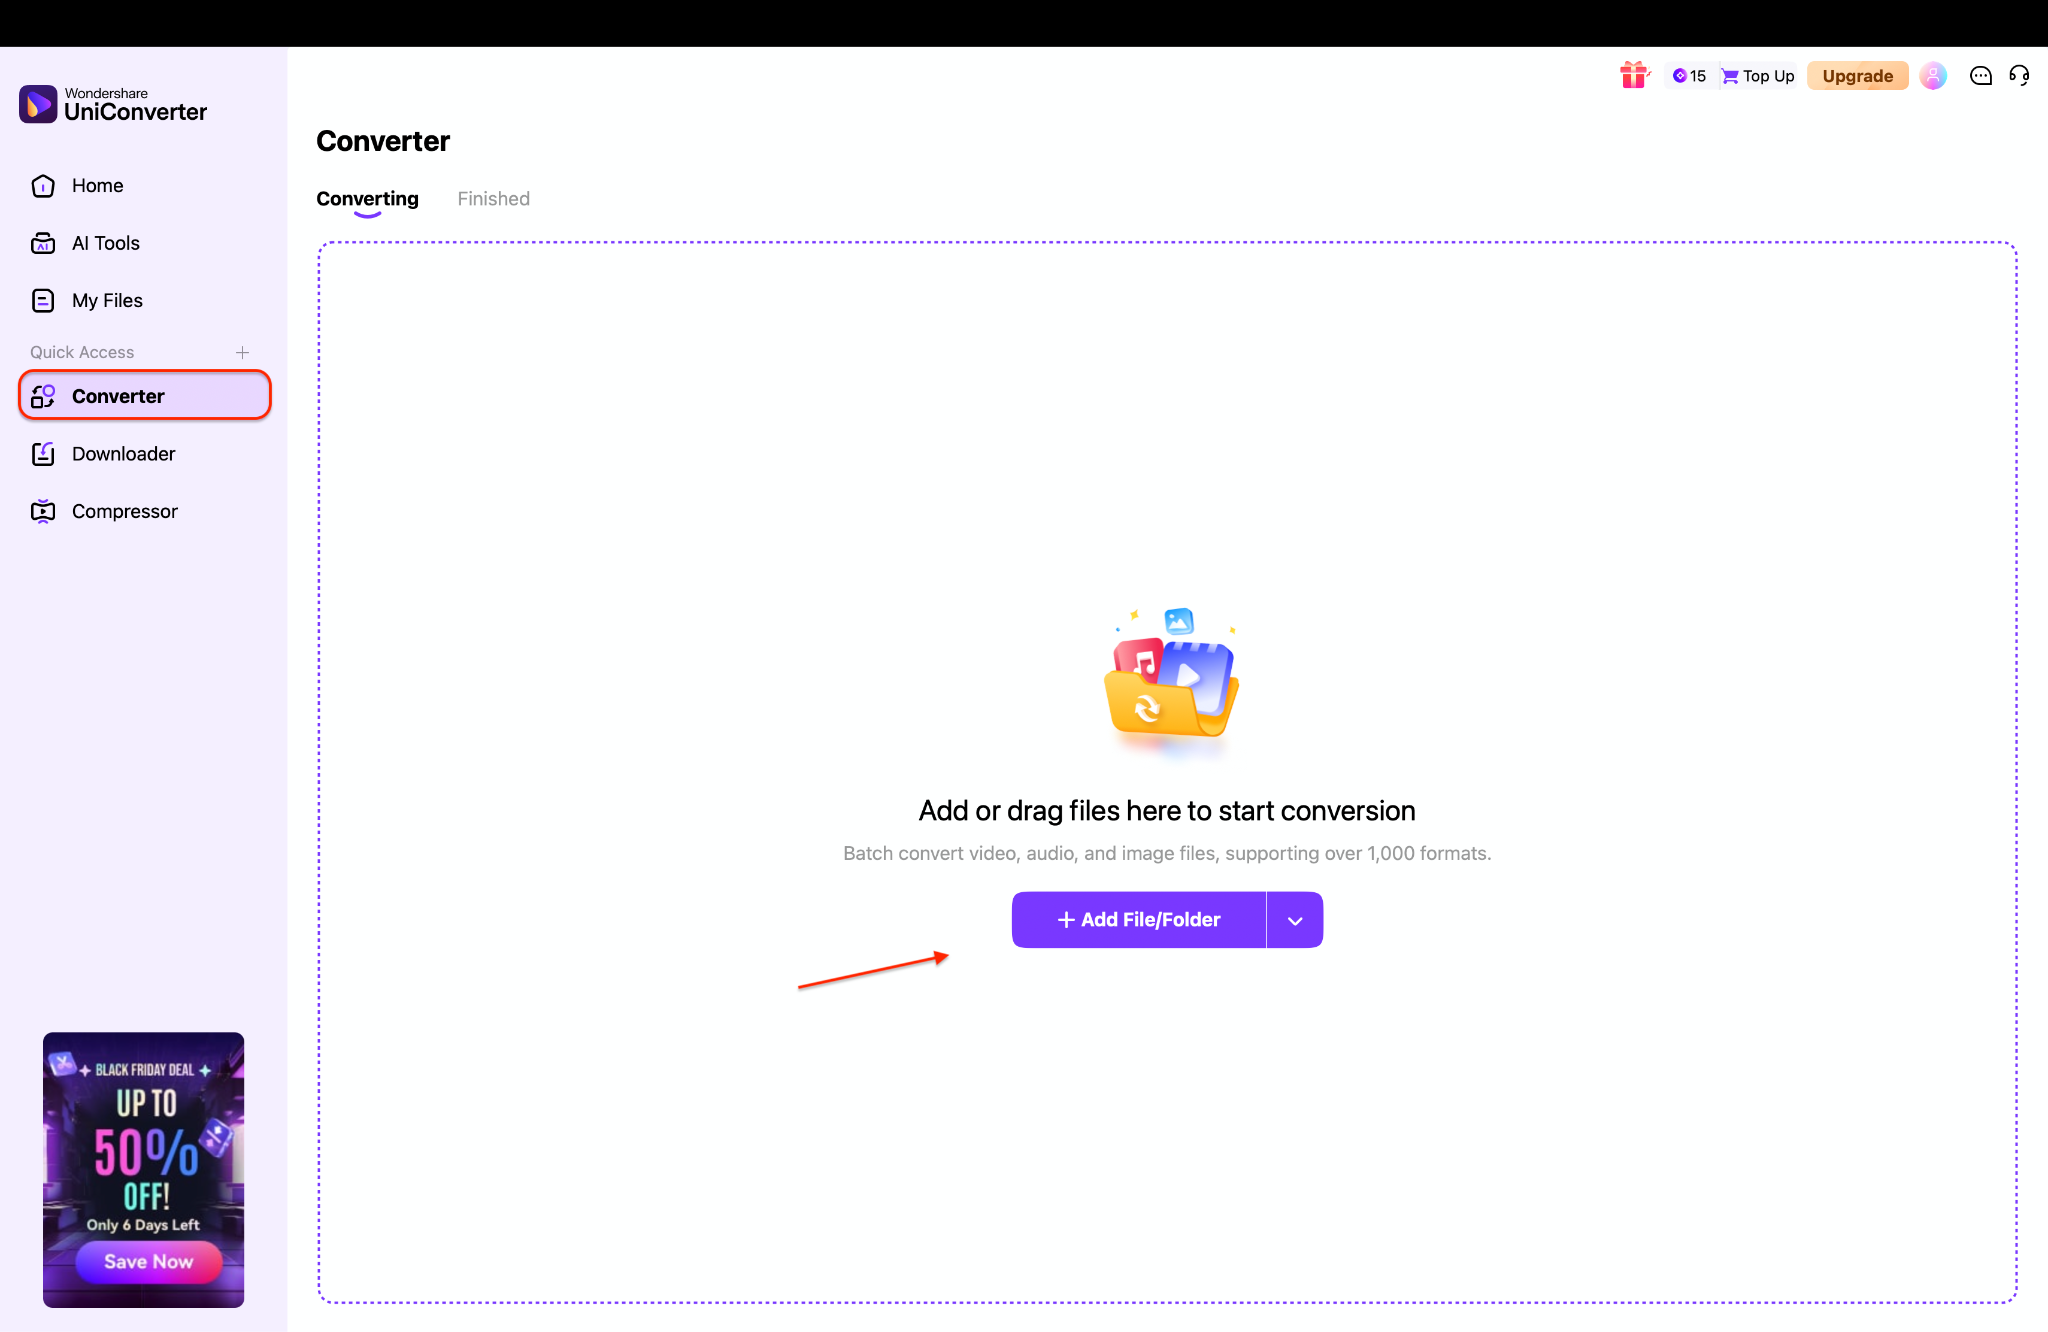Open your account profile avatar
This screenshot has height=1332, width=2048.
coord(1933,75)
